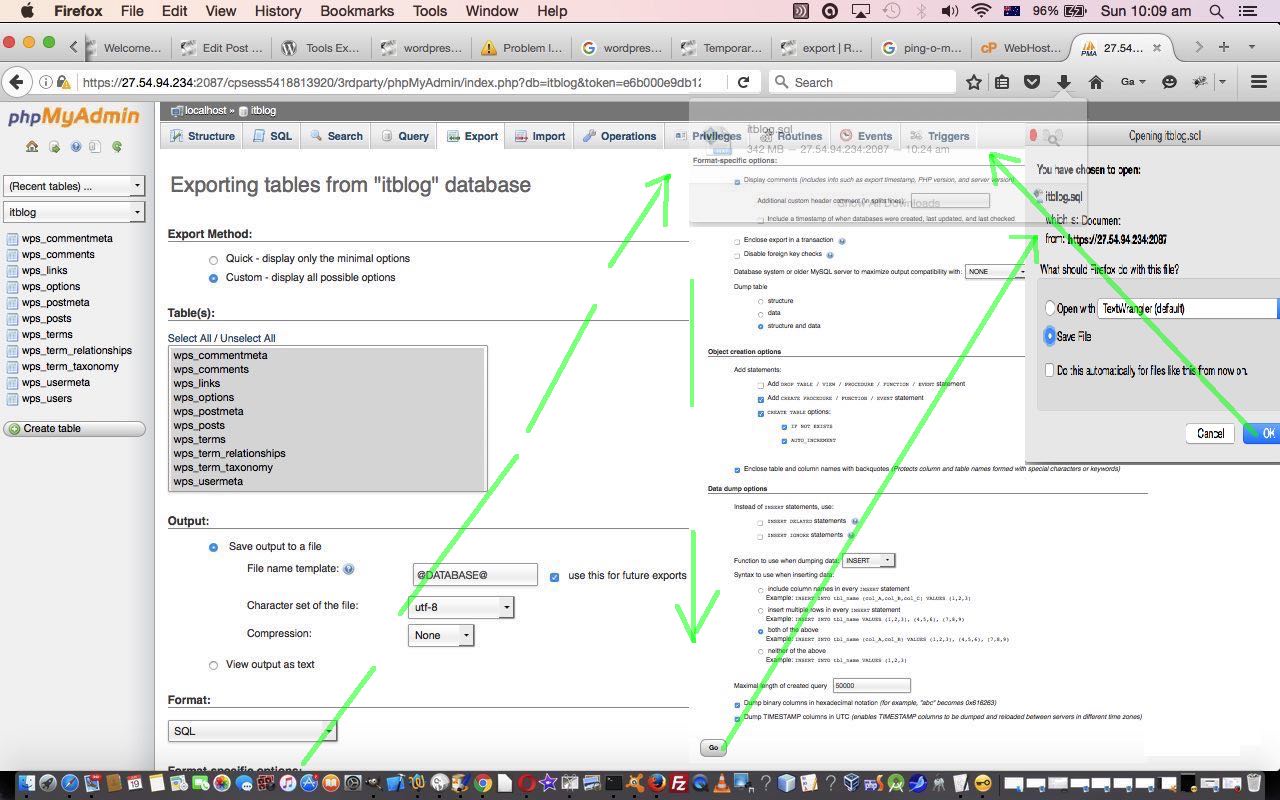The image size is (1280, 800).
Task: Click Firefox back arrow button
Action: tap(16, 82)
